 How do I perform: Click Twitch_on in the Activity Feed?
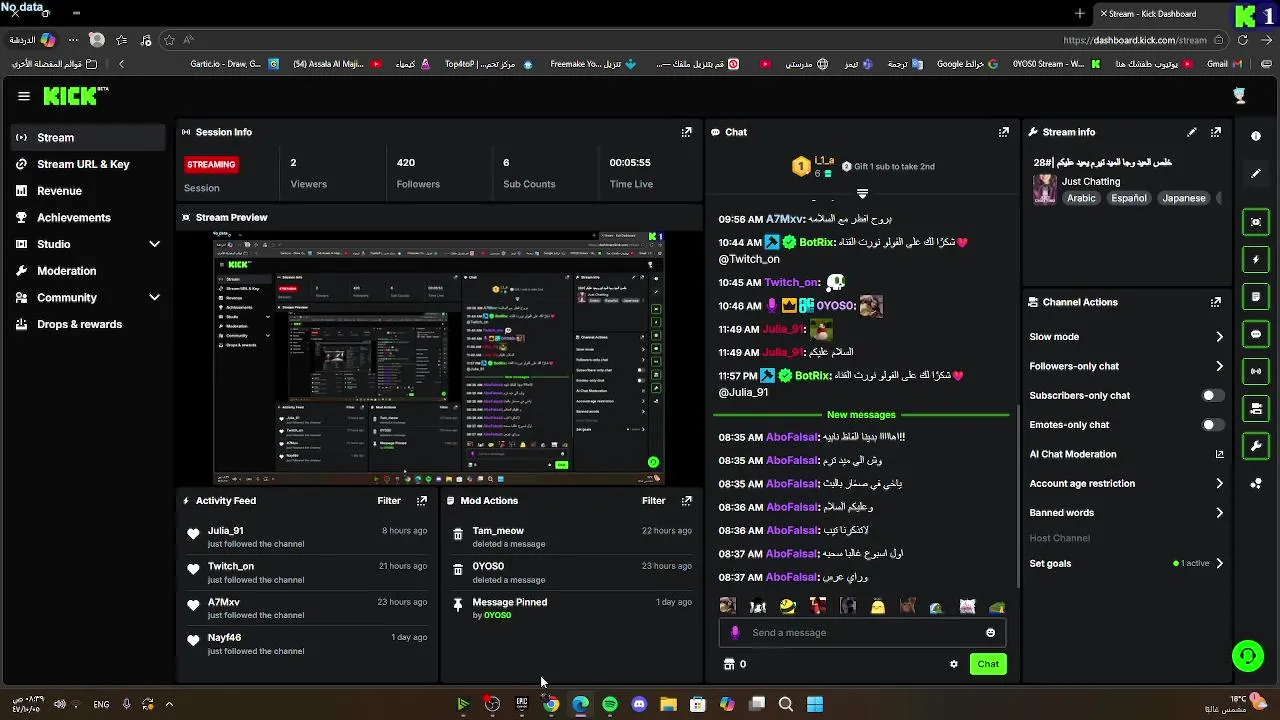(231, 566)
